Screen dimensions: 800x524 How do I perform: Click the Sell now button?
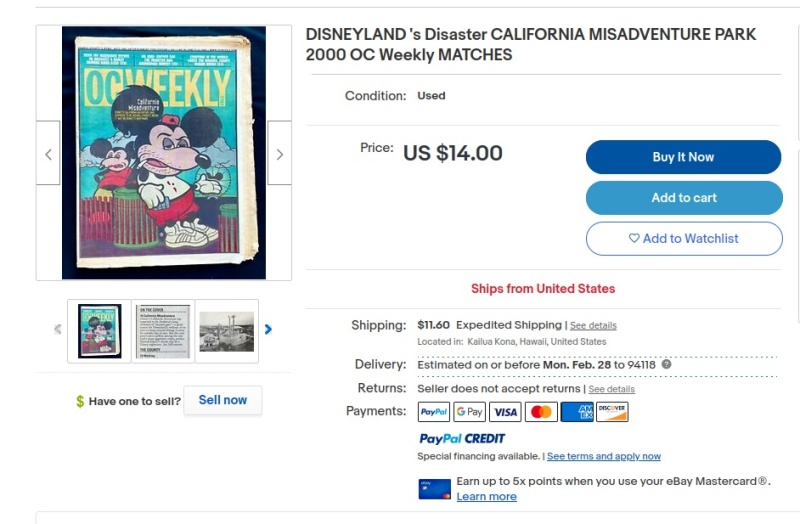coord(222,400)
